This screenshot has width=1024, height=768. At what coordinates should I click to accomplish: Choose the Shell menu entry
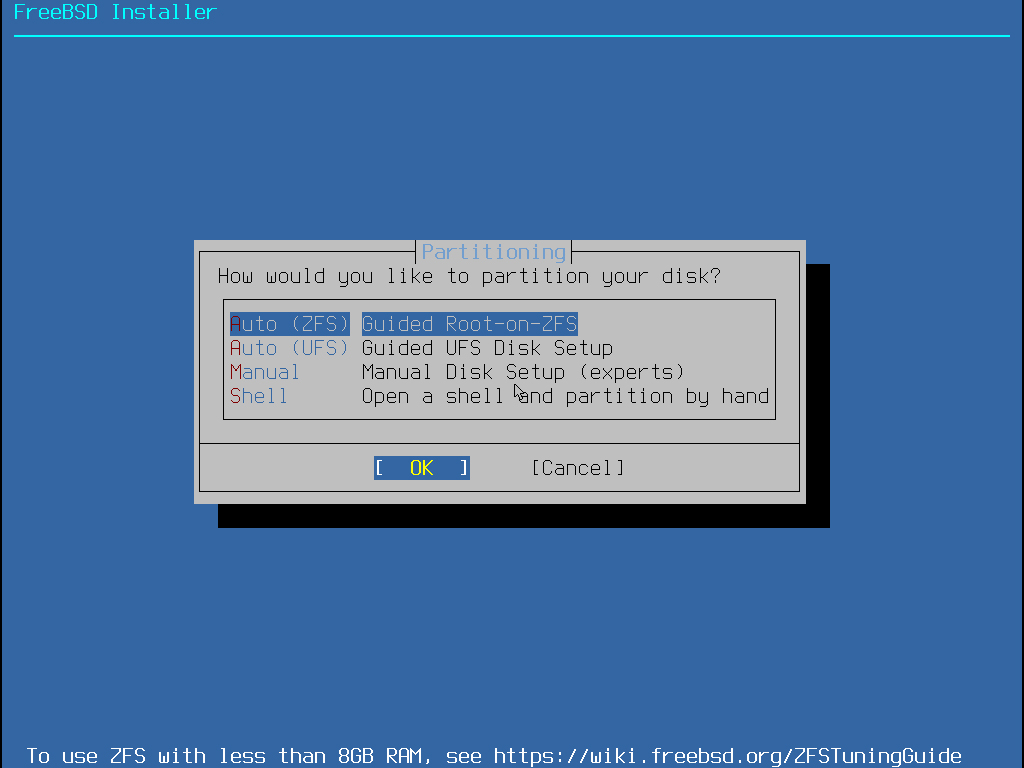point(259,396)
